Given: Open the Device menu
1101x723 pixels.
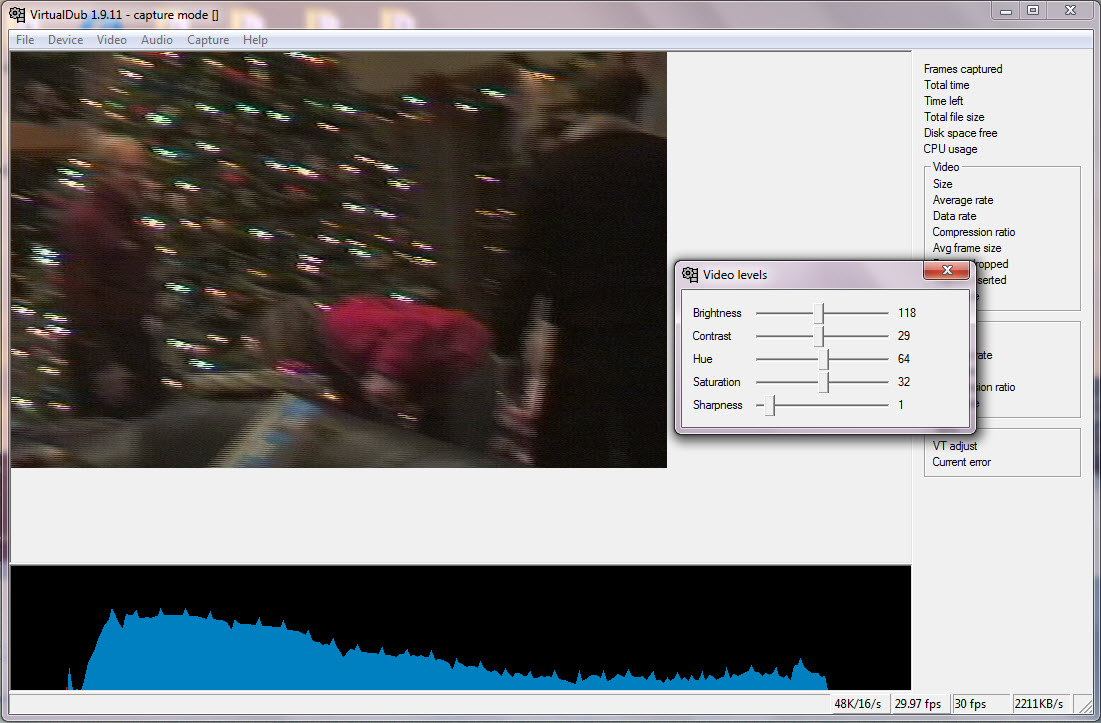Looking at the screenshot, I should 65,40.
